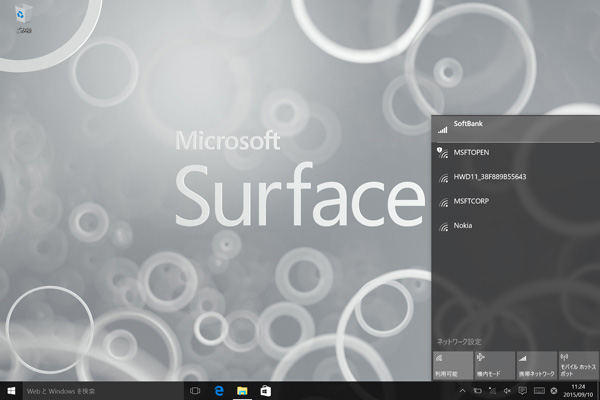Toggle the 携帯ネットワーク cellular tile
The image size is (600, 400).
[x=537, y=366]
